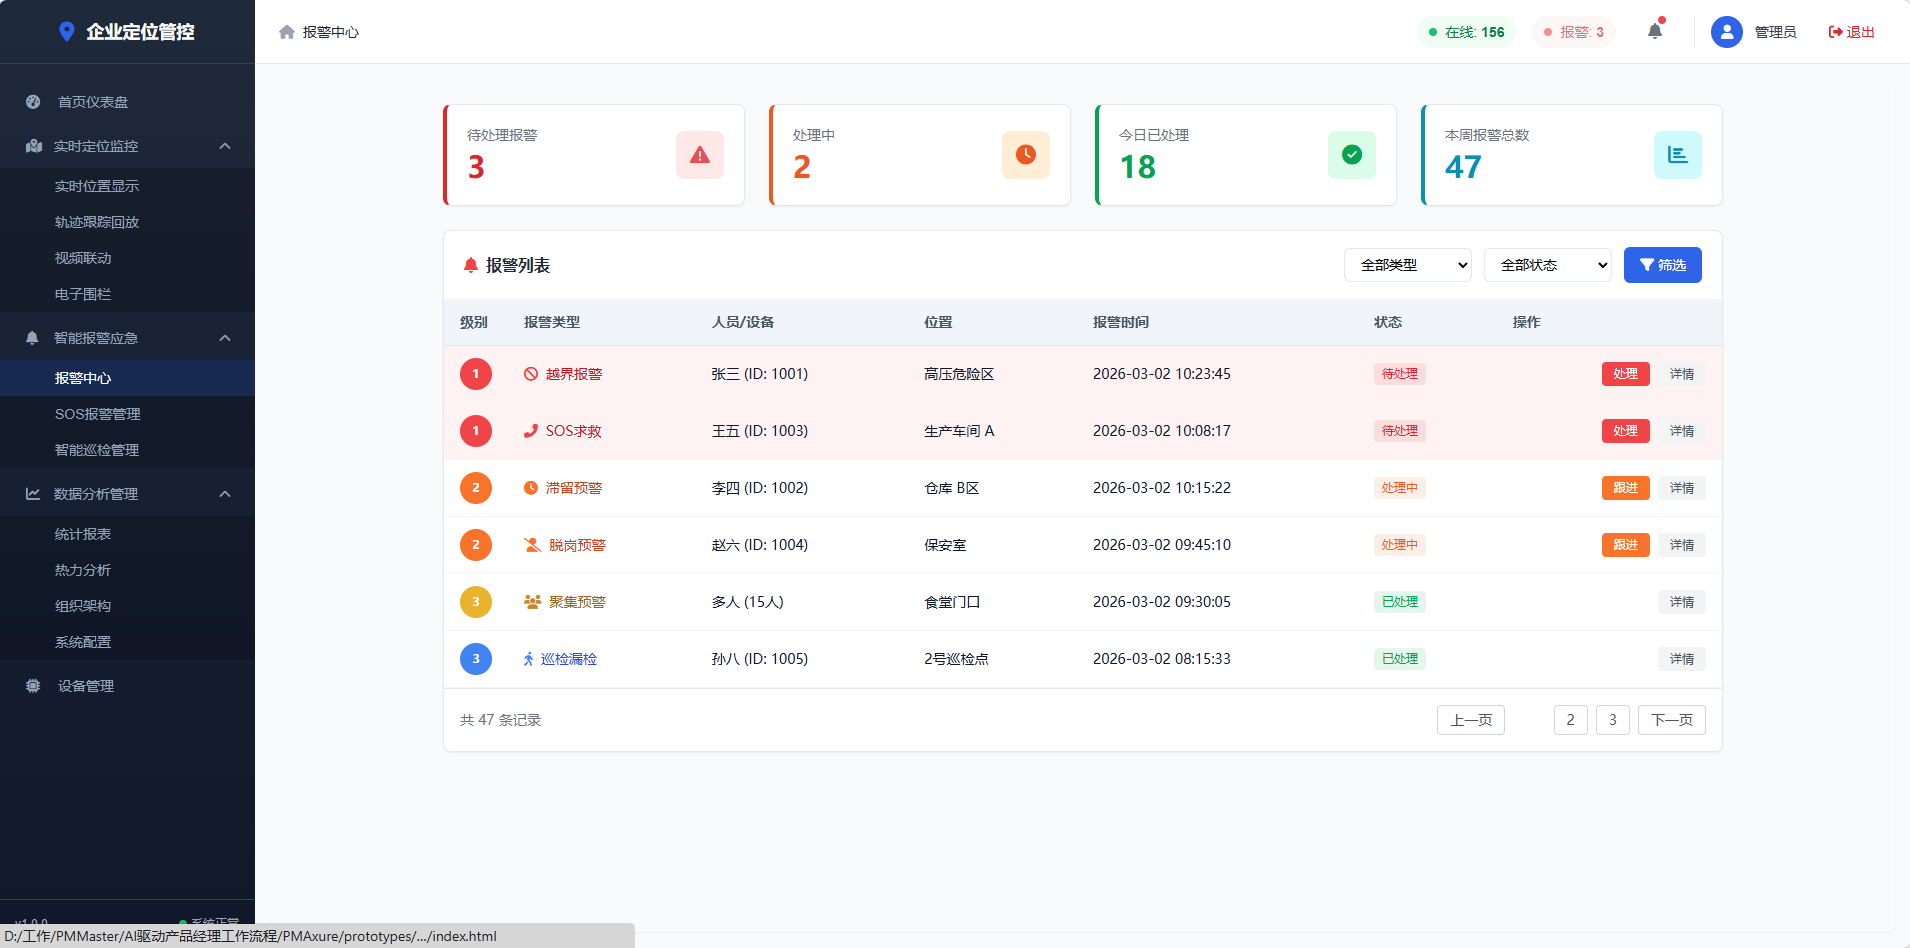Screen dimensions: 1910x948
Task: Click the blue 筛选 filter button
Action: point(1662,265)
